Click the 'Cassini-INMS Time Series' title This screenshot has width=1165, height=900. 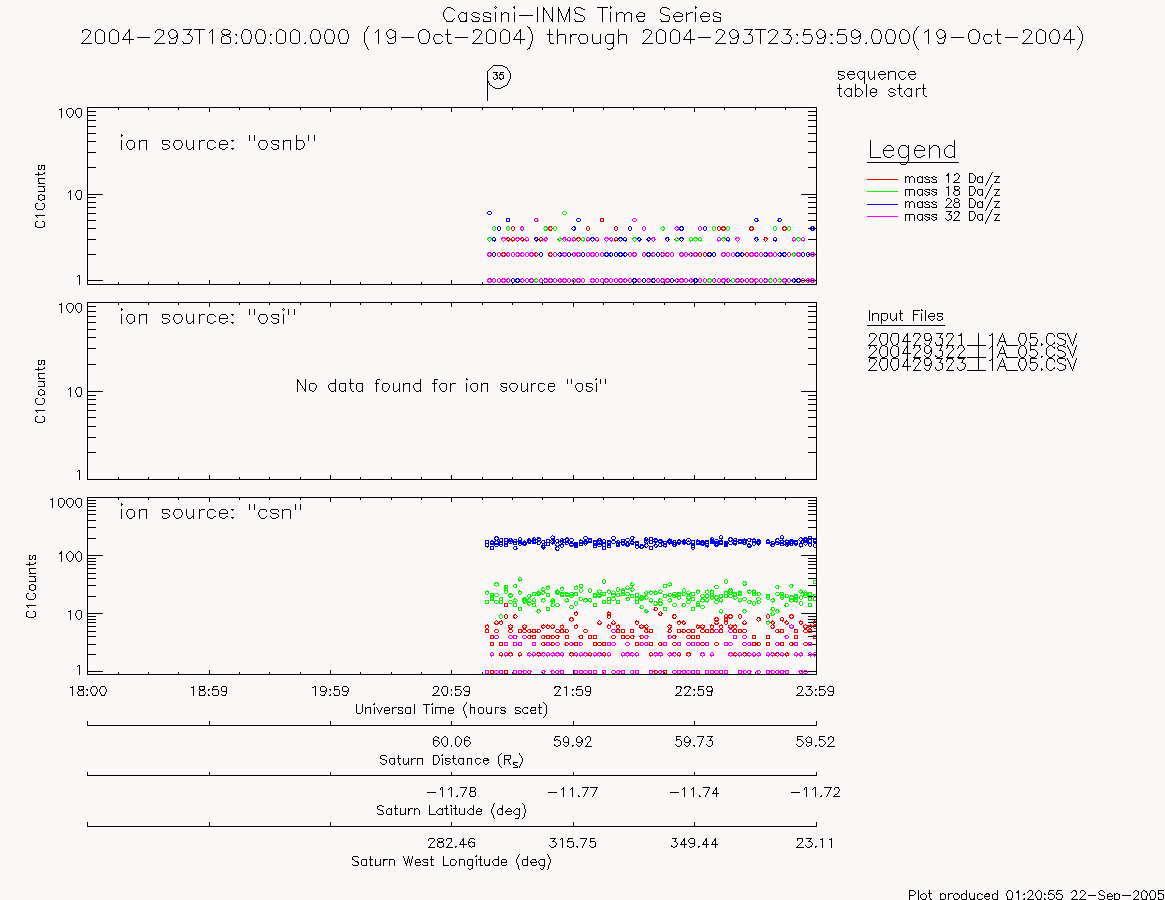[582, 15]
